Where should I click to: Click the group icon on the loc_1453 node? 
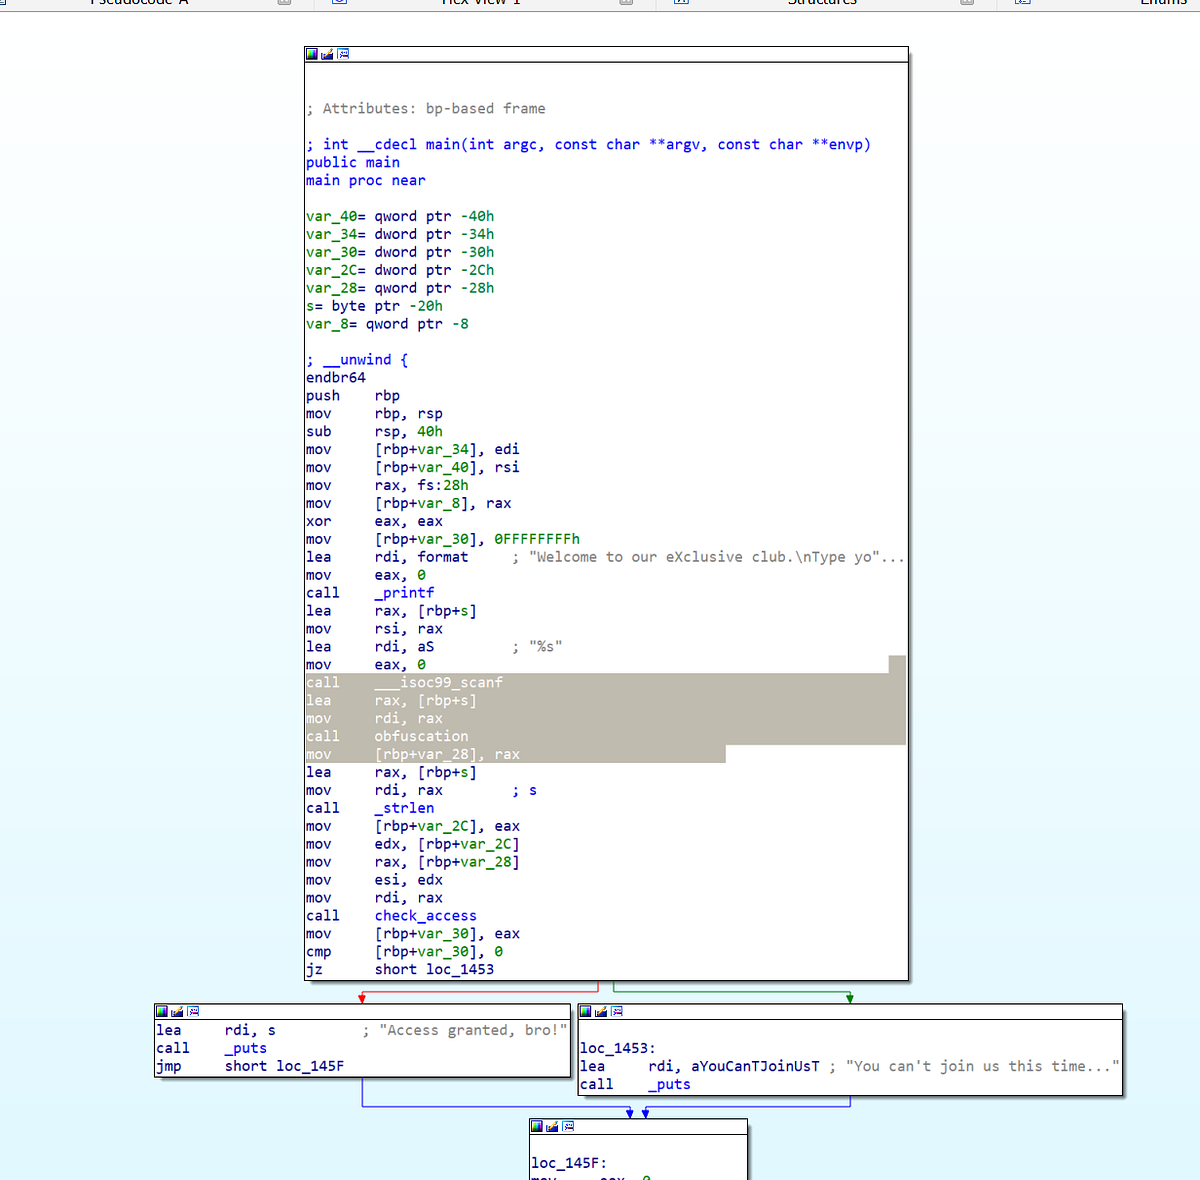(617, 1011)
